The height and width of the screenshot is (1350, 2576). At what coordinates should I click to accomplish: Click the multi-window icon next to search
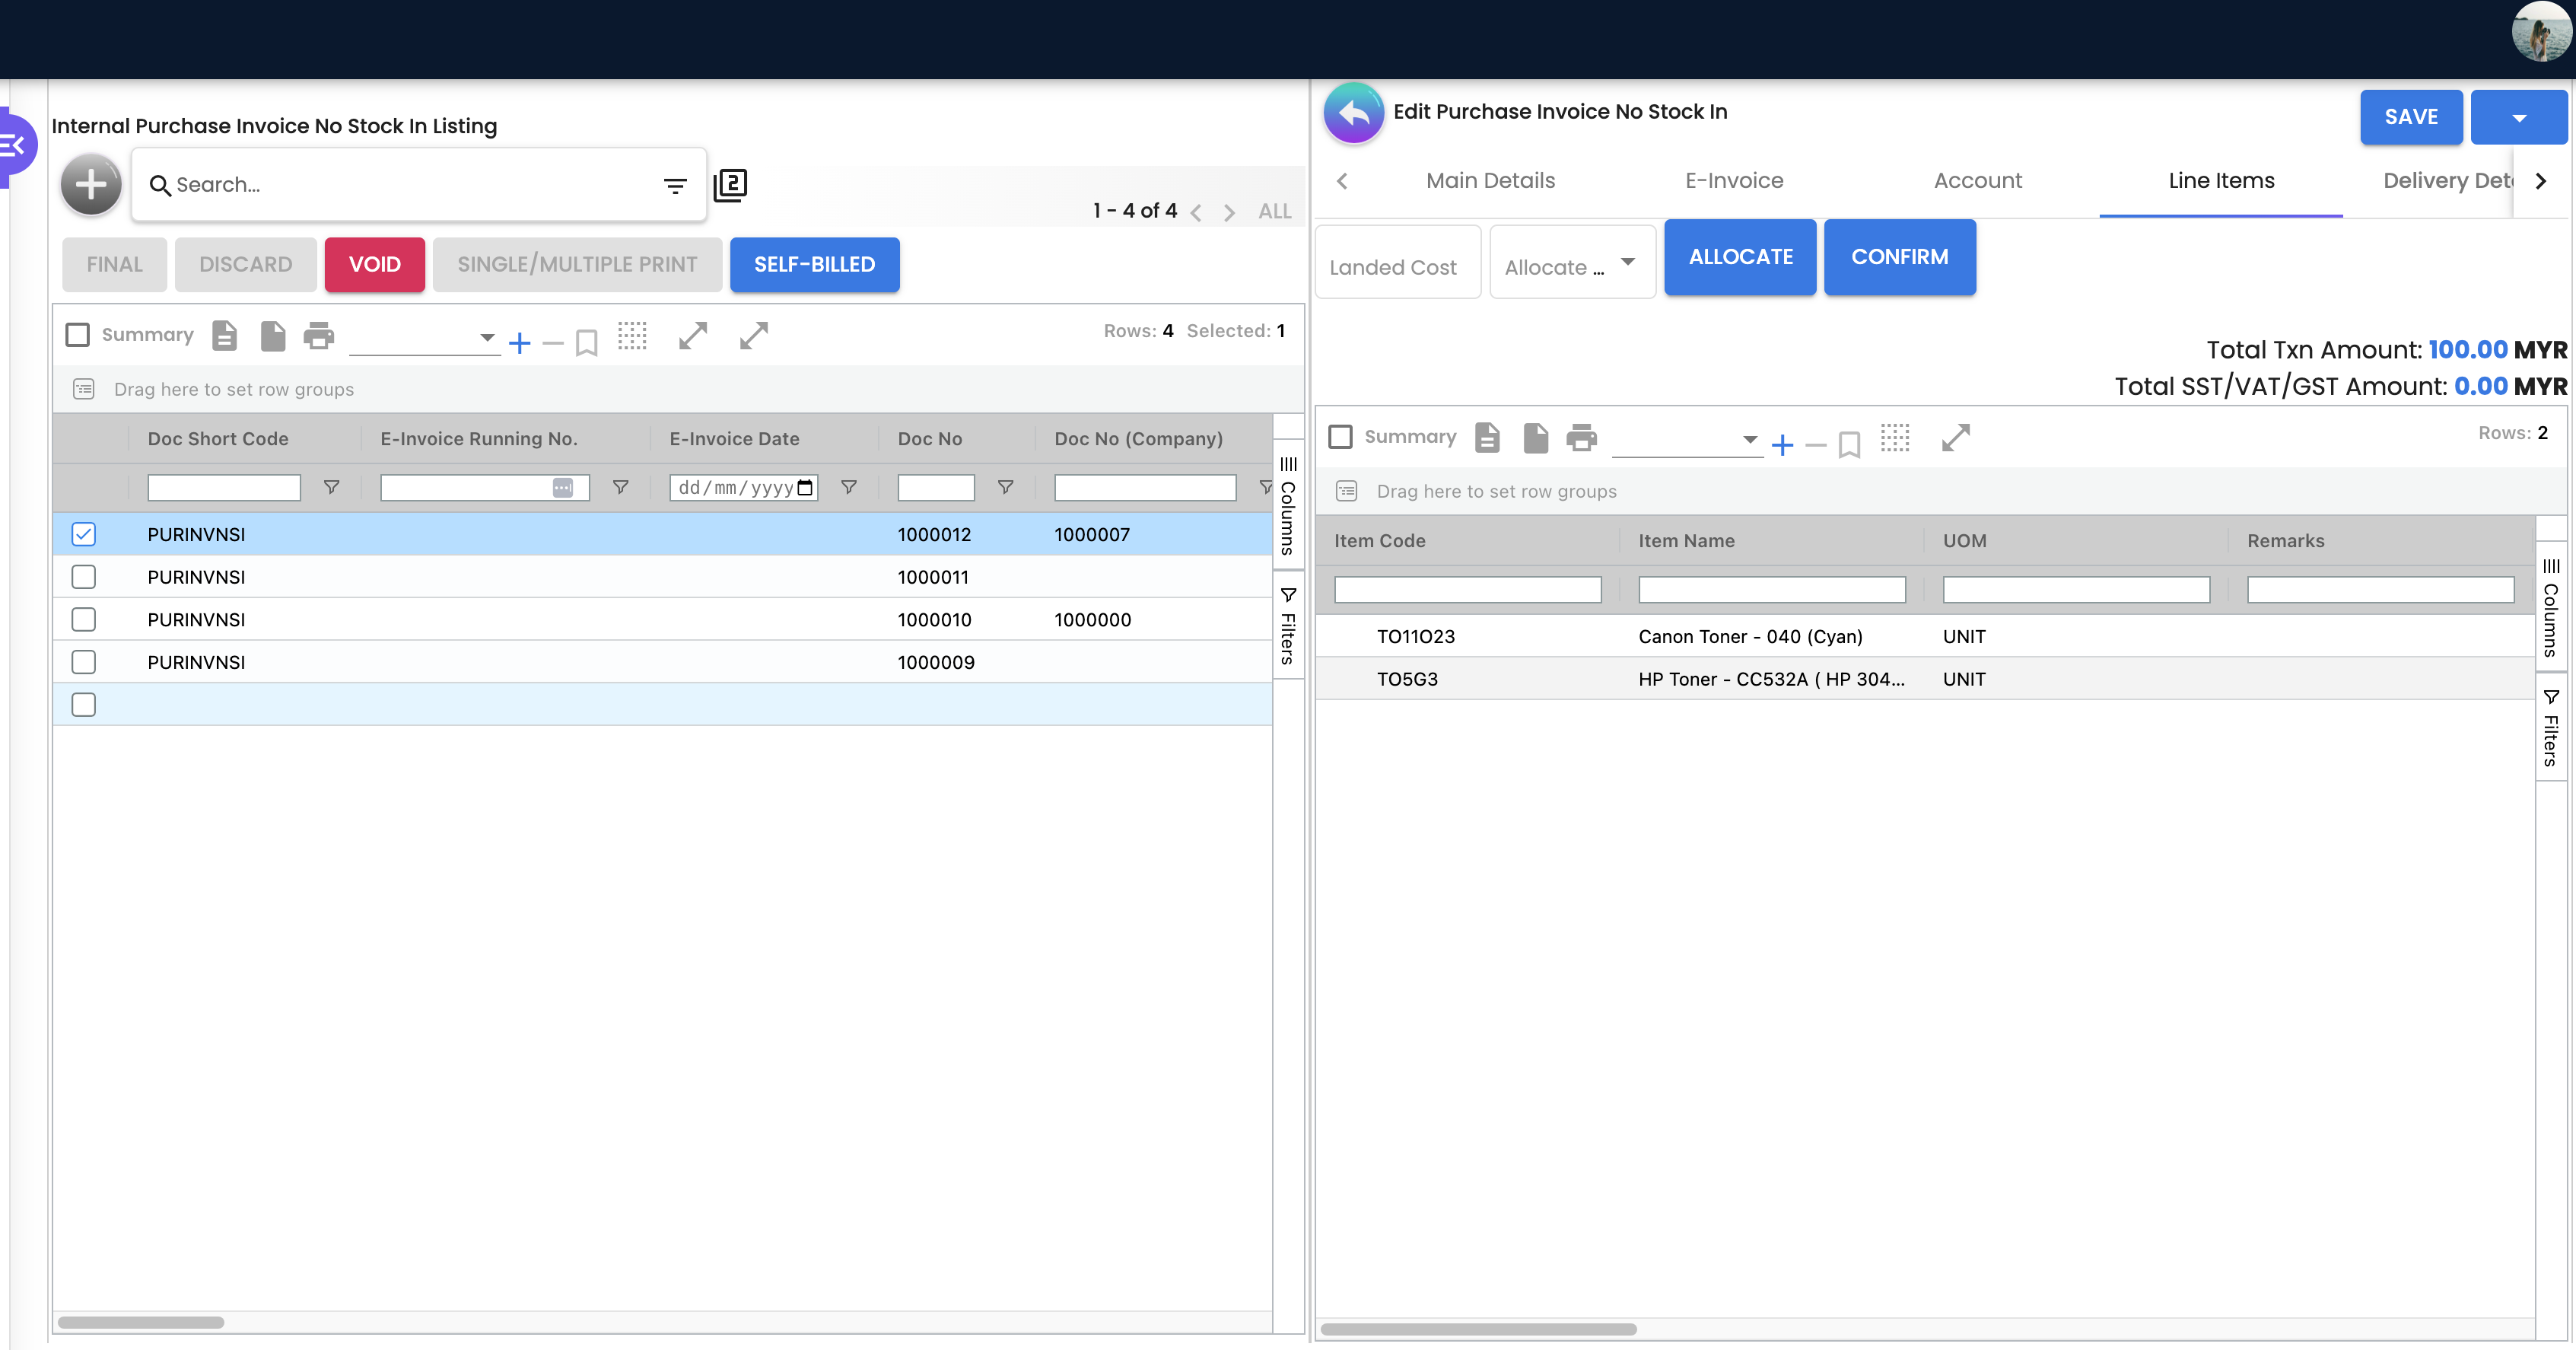[x=730, y=185]
